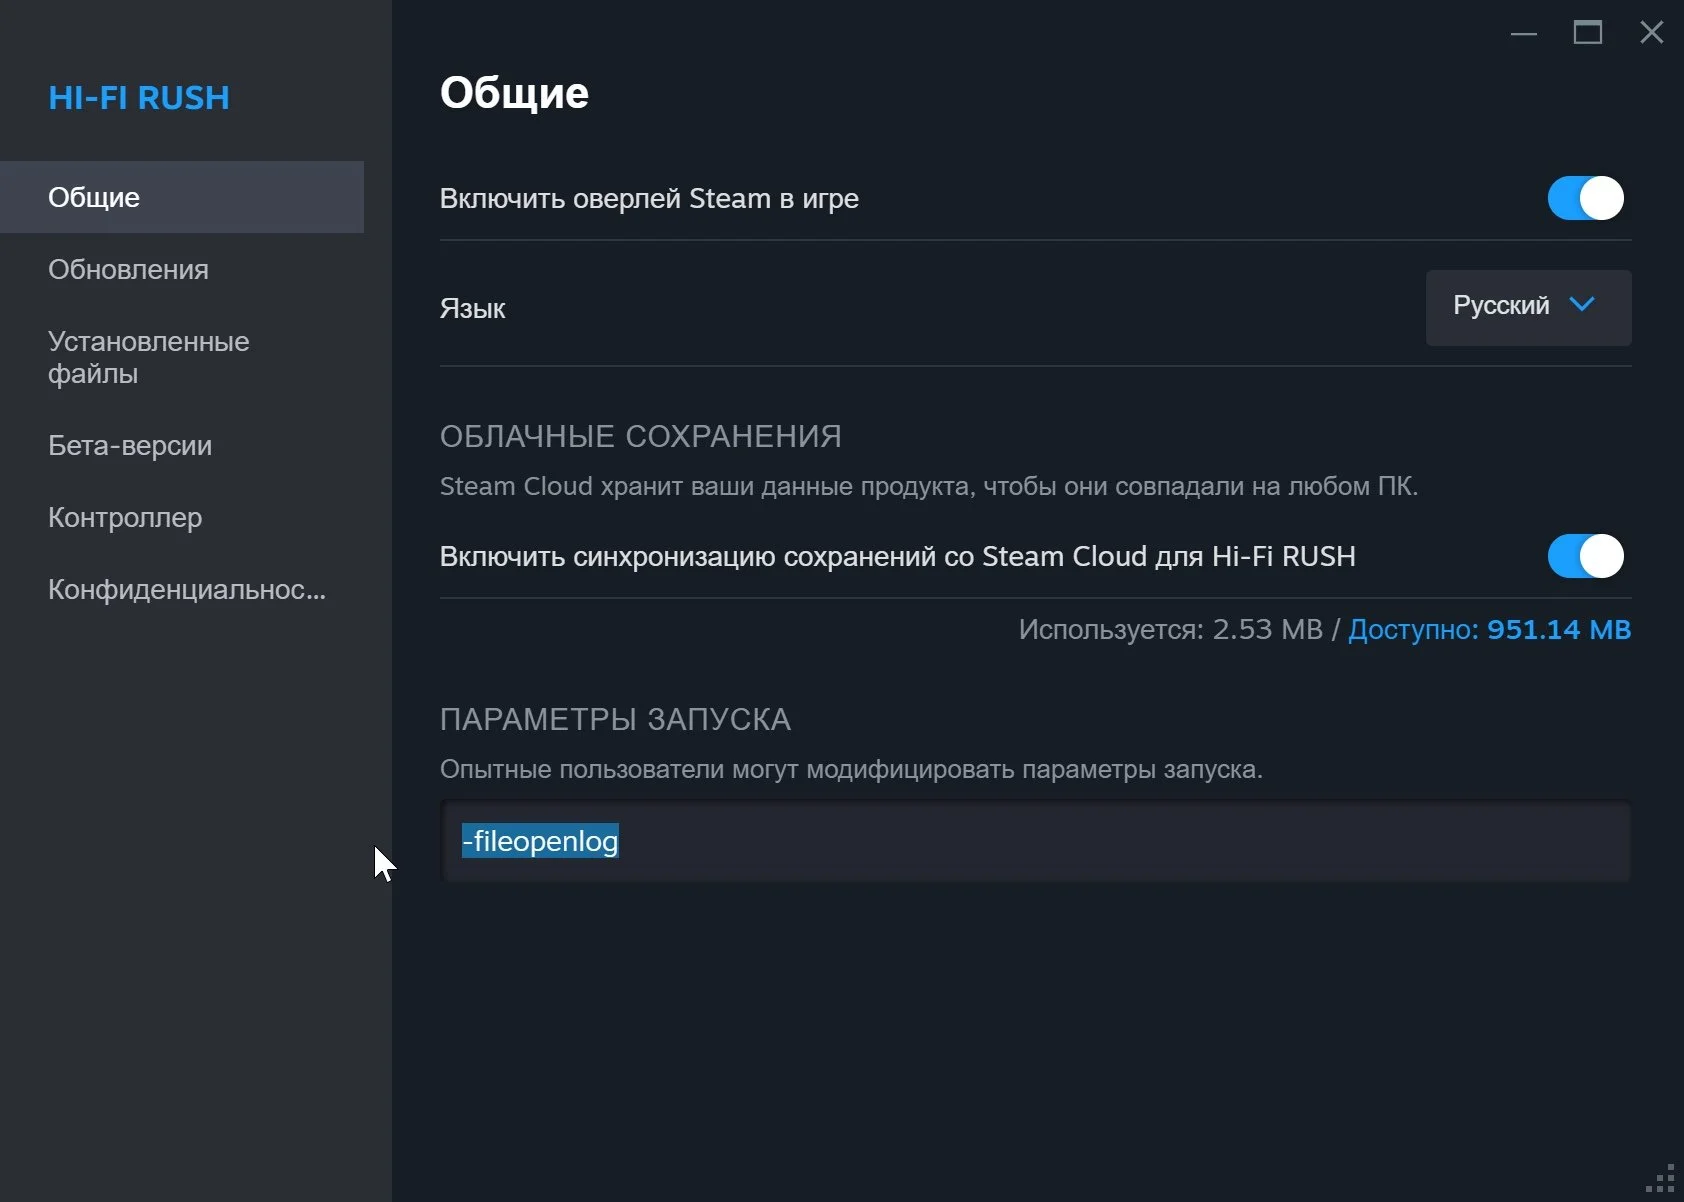Click the window resize grip icon

(1661, 1179)
